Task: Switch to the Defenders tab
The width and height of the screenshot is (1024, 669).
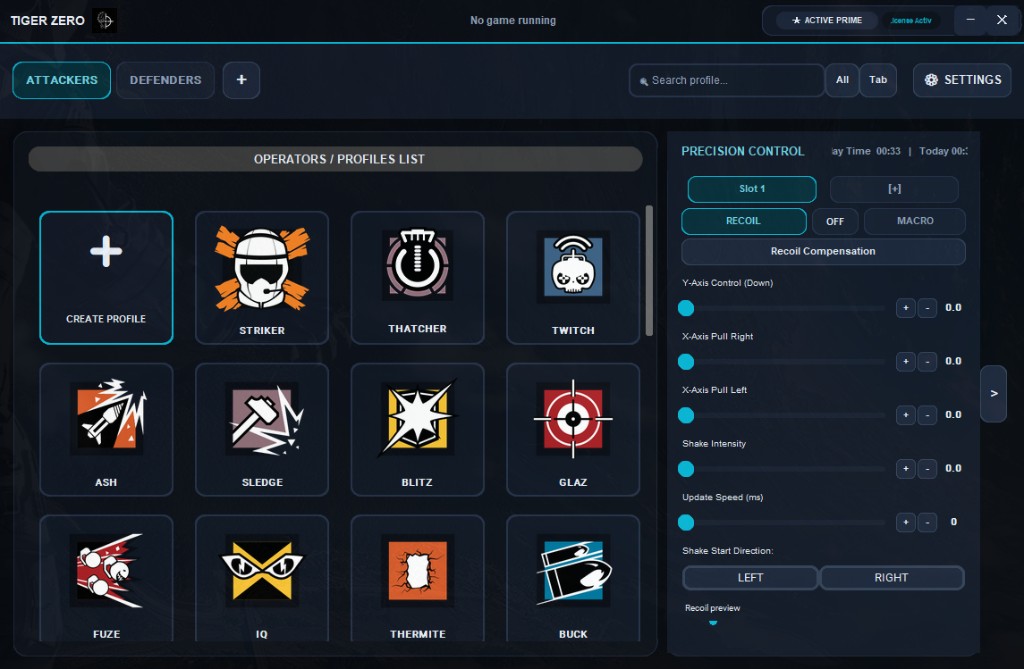Action: click(x=165, y=80)
